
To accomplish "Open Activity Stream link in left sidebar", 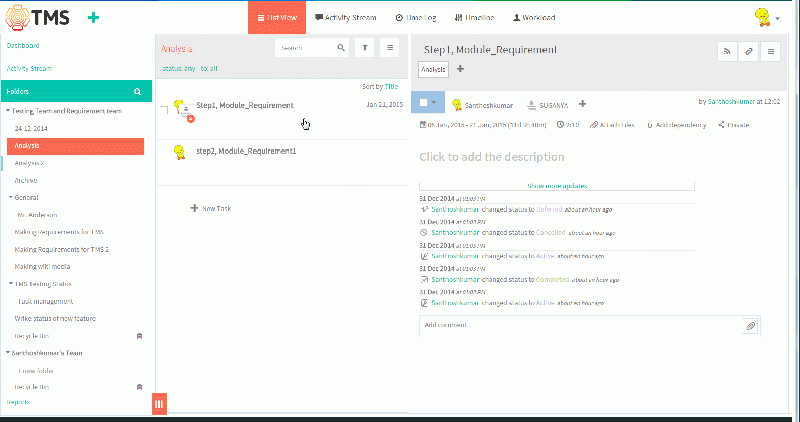I will click(x=29, y=68).
